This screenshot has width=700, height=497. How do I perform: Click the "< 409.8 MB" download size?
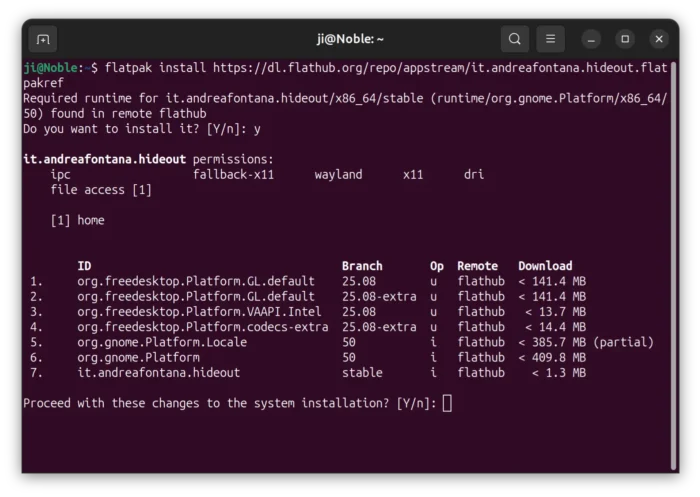coord(552,357)
